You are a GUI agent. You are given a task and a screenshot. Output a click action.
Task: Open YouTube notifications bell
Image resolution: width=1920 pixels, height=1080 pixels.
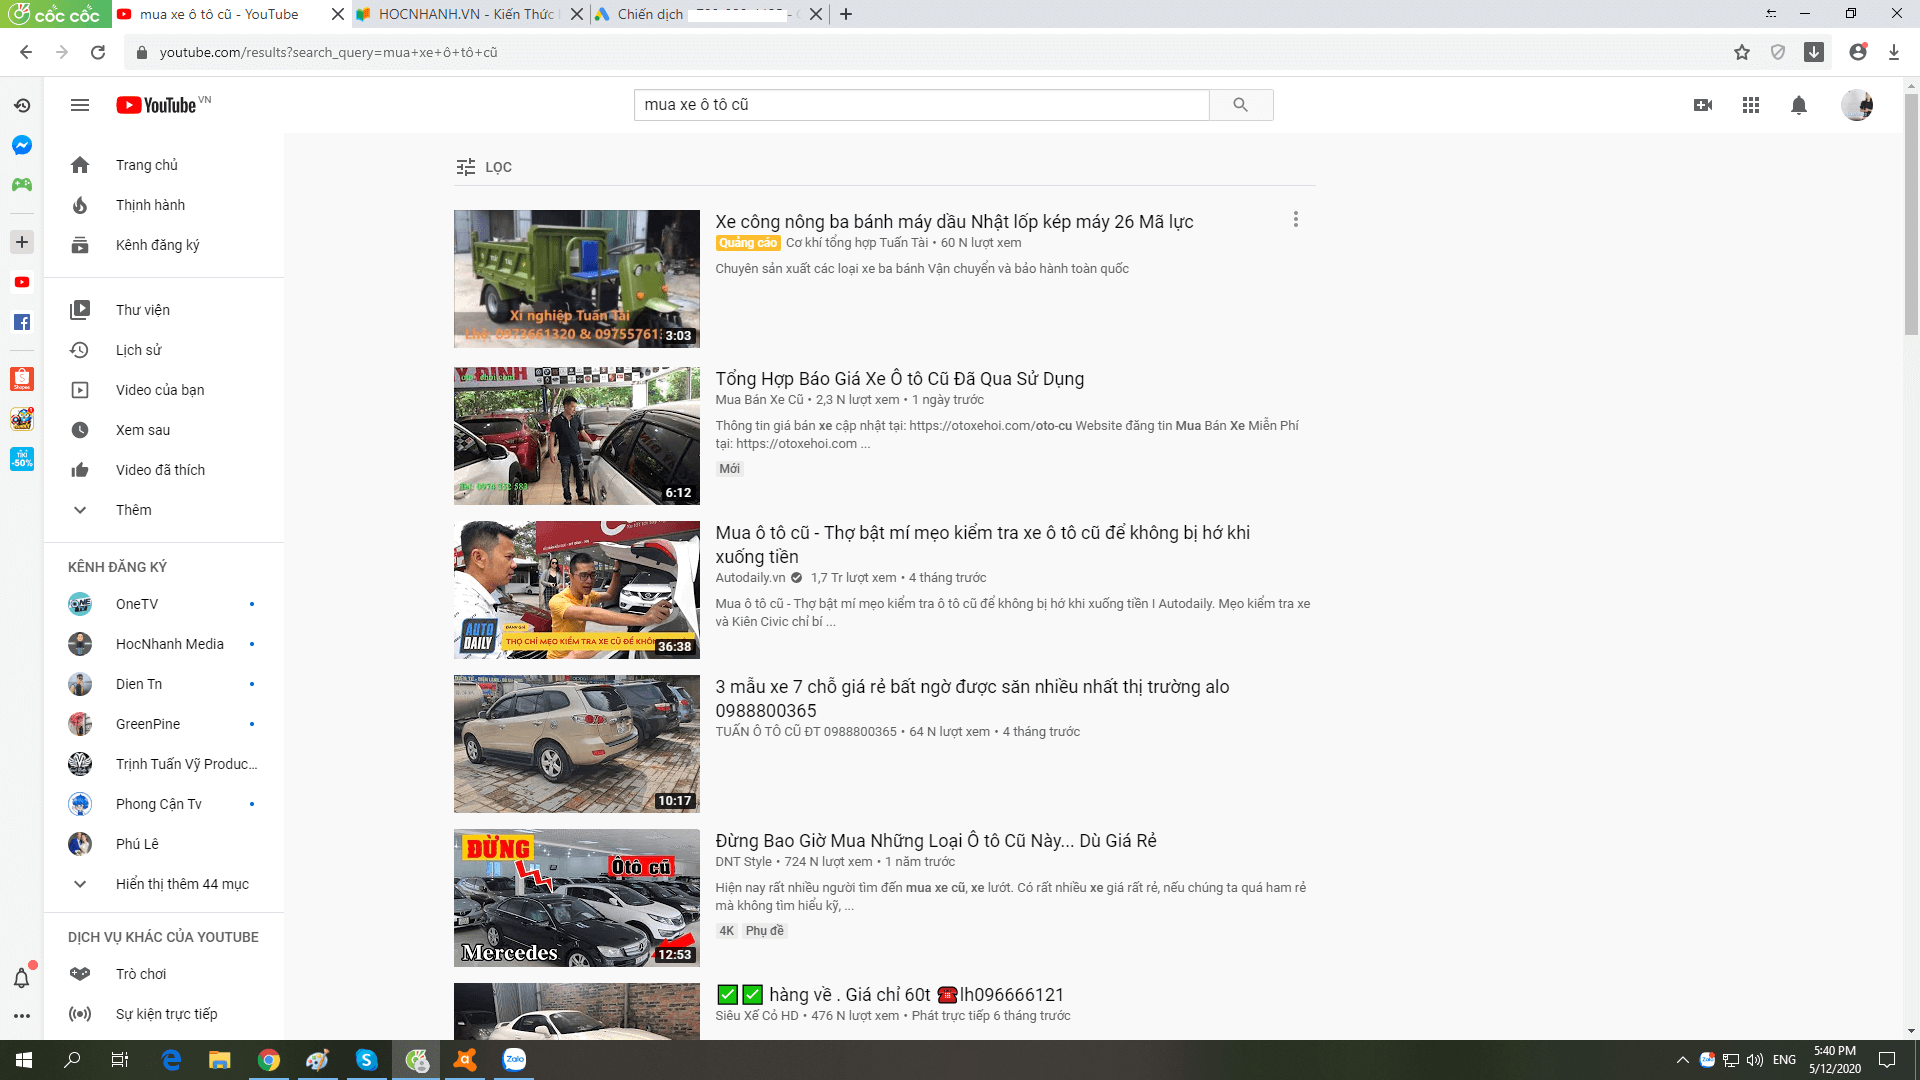[x=1798, y=105]
